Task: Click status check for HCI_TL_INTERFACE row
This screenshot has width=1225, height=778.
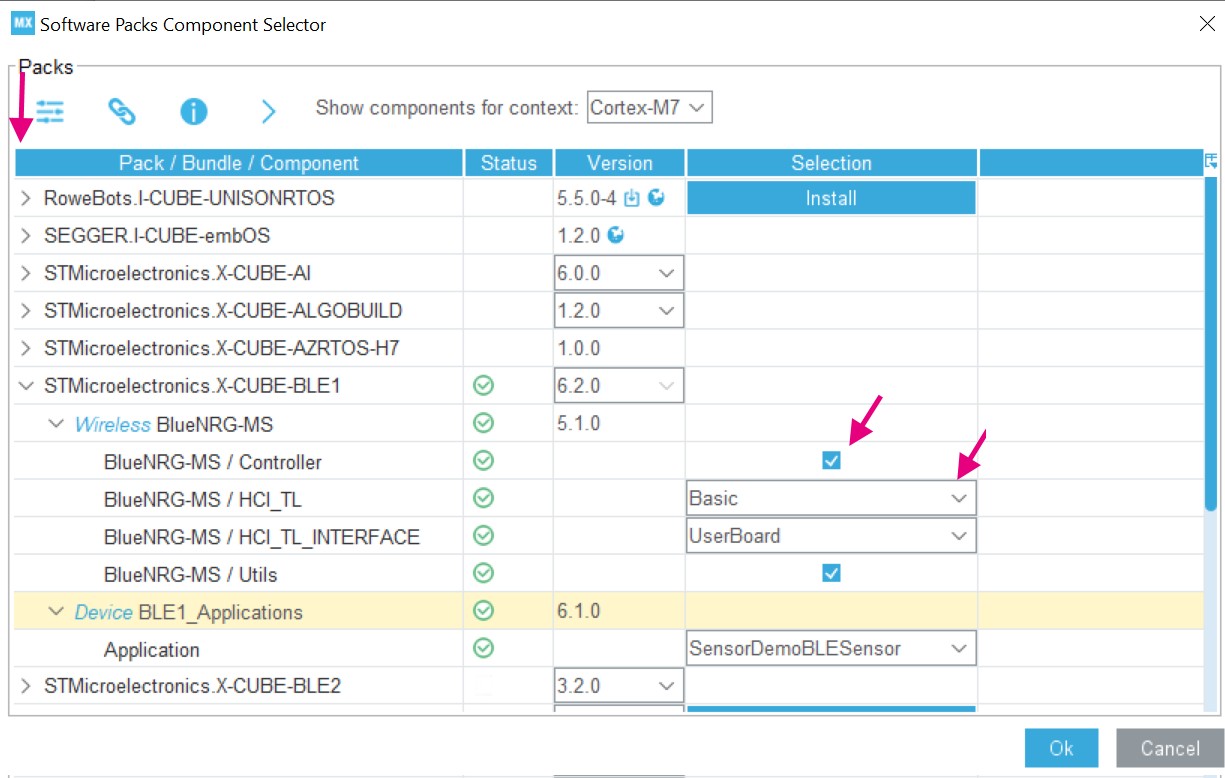Action: point(484,536)
